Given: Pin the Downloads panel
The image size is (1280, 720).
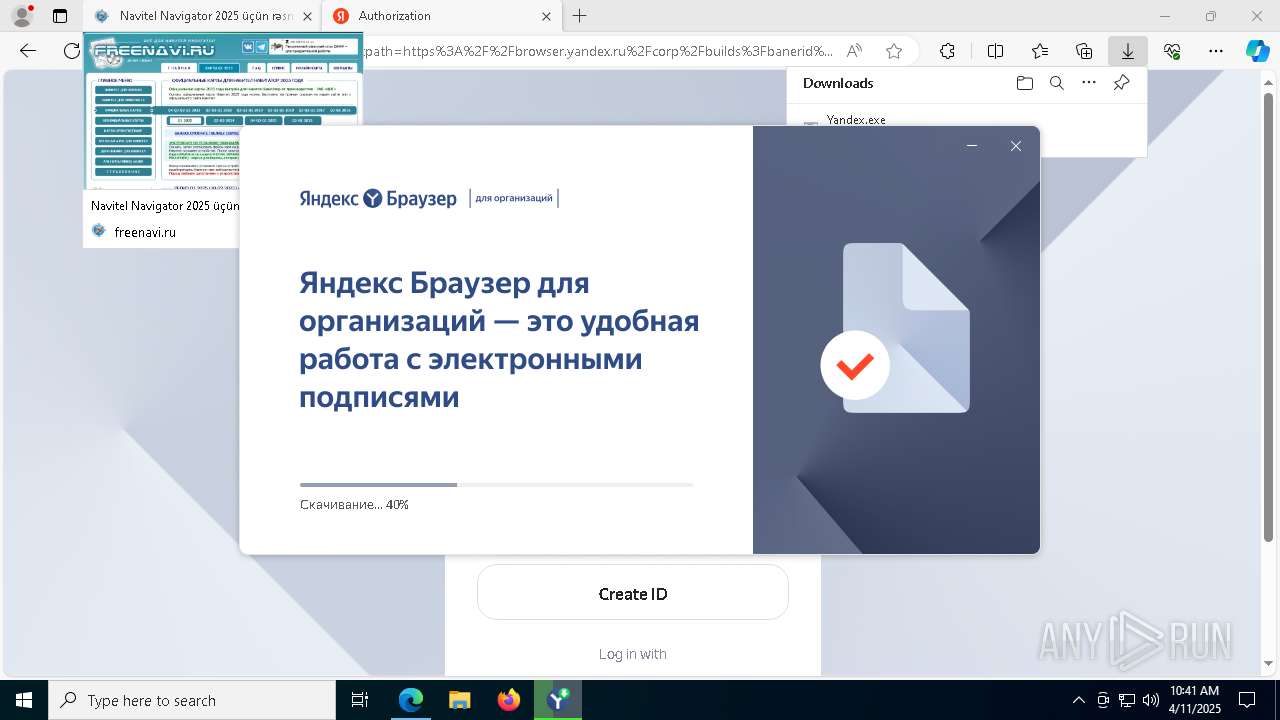Looking at the screenshot, I should (1121, 83).
